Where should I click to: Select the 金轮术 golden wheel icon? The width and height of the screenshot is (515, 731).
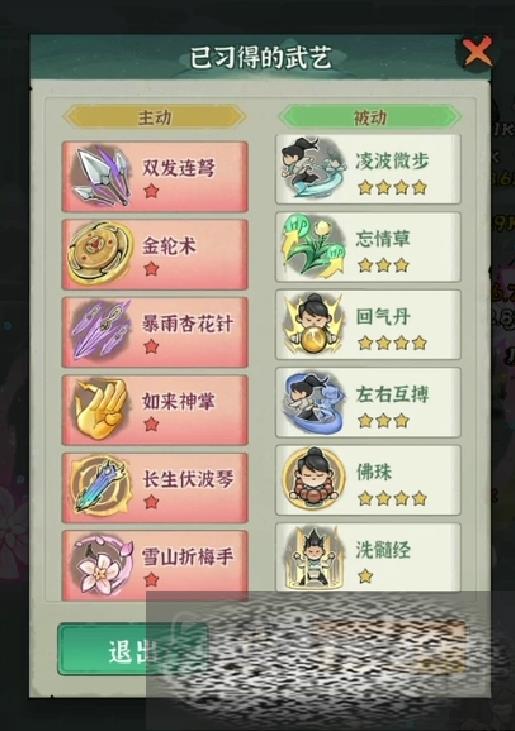(100, 253)
